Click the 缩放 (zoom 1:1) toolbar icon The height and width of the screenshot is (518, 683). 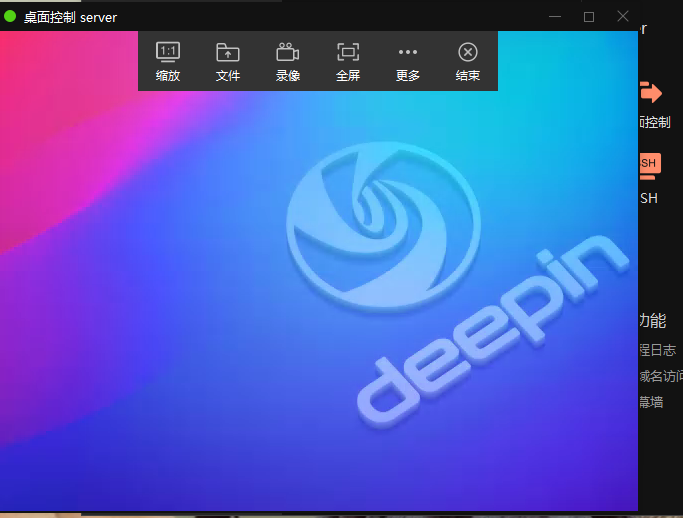[168, 52]
